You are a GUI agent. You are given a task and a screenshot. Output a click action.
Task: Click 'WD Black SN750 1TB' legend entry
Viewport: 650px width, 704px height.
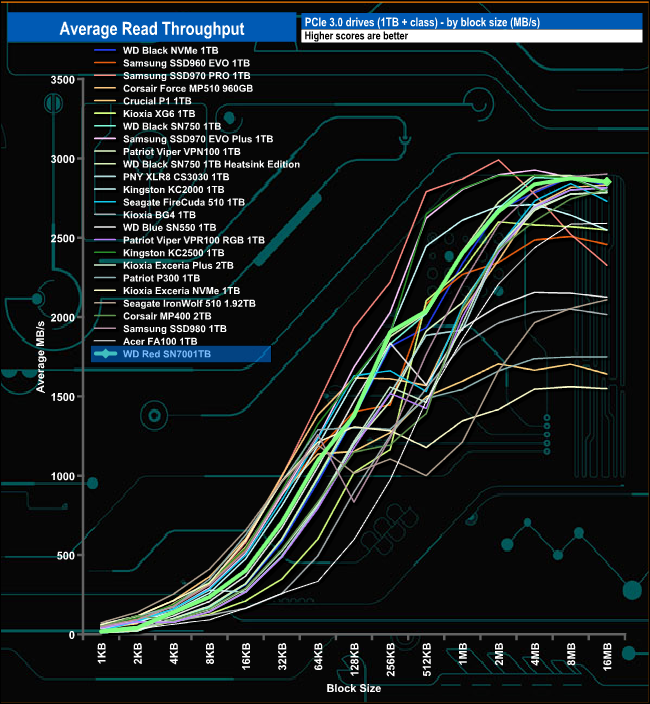click(x=172, y=127)
